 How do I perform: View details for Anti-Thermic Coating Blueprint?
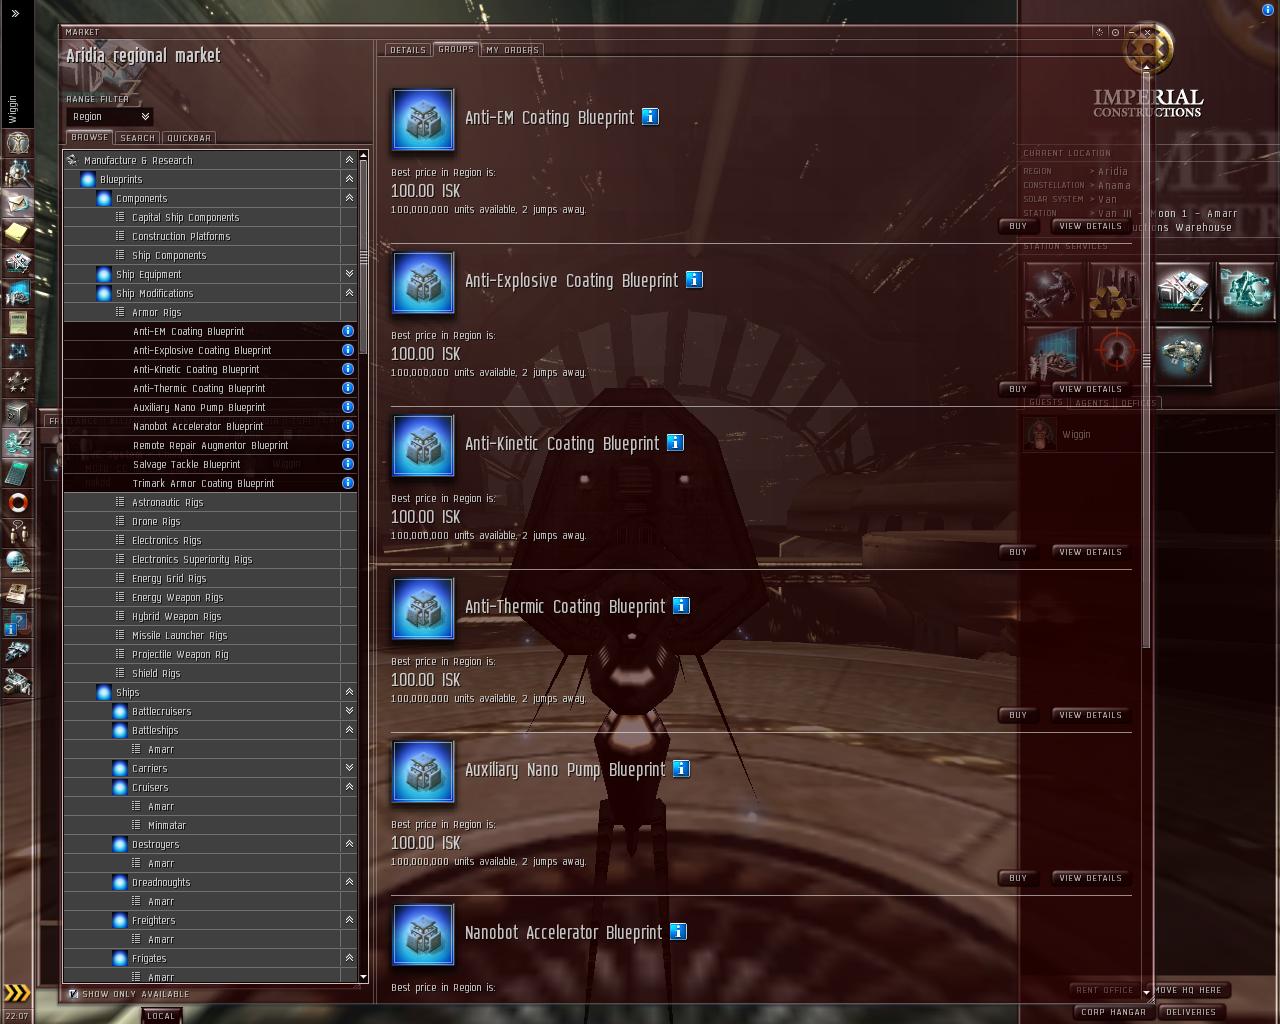(x=1090, y=715)
